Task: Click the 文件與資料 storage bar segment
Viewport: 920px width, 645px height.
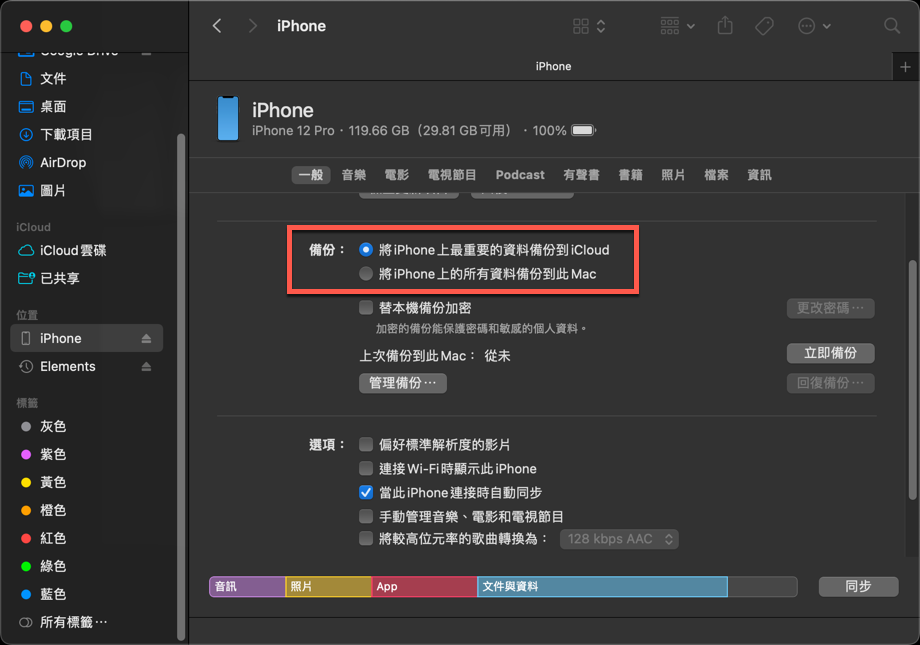Action: tap(603, 586)
